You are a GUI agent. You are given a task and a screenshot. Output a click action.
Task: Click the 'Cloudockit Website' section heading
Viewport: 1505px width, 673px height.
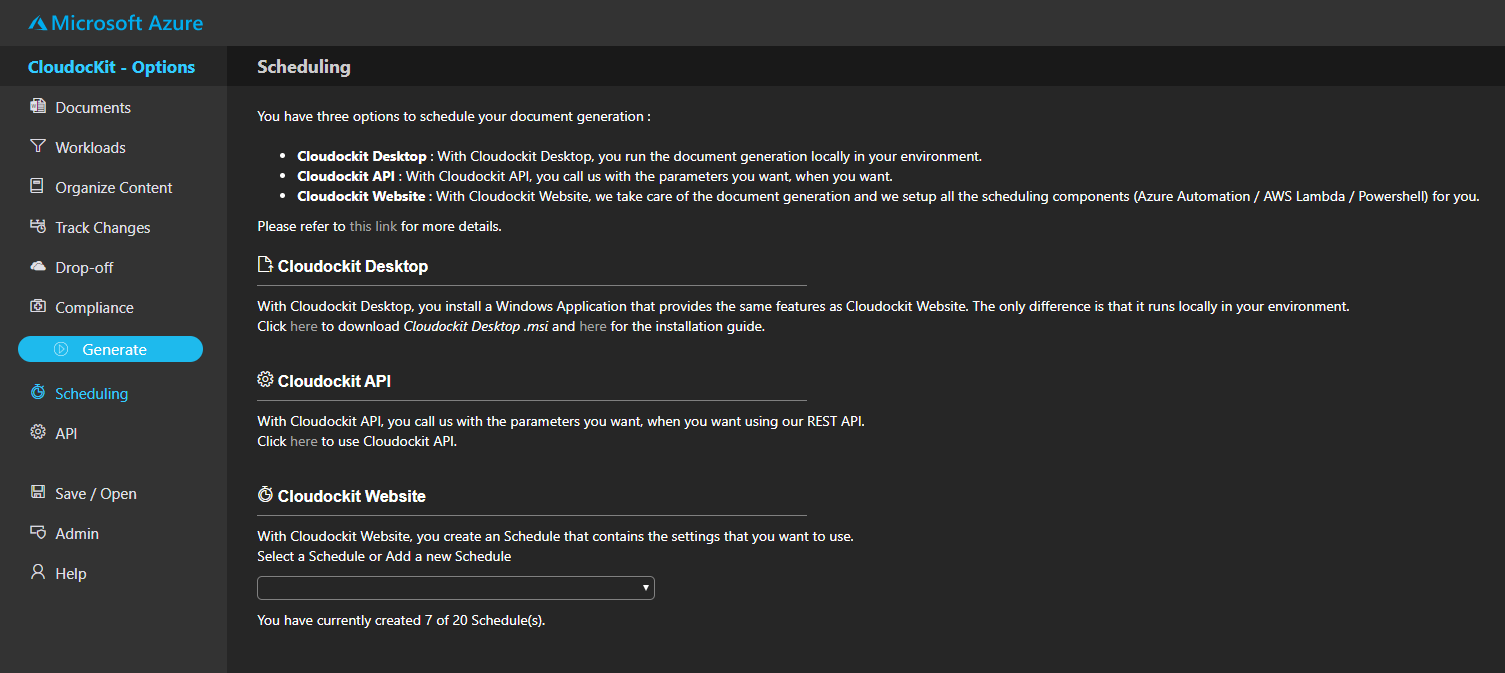(x=352, y=496)
